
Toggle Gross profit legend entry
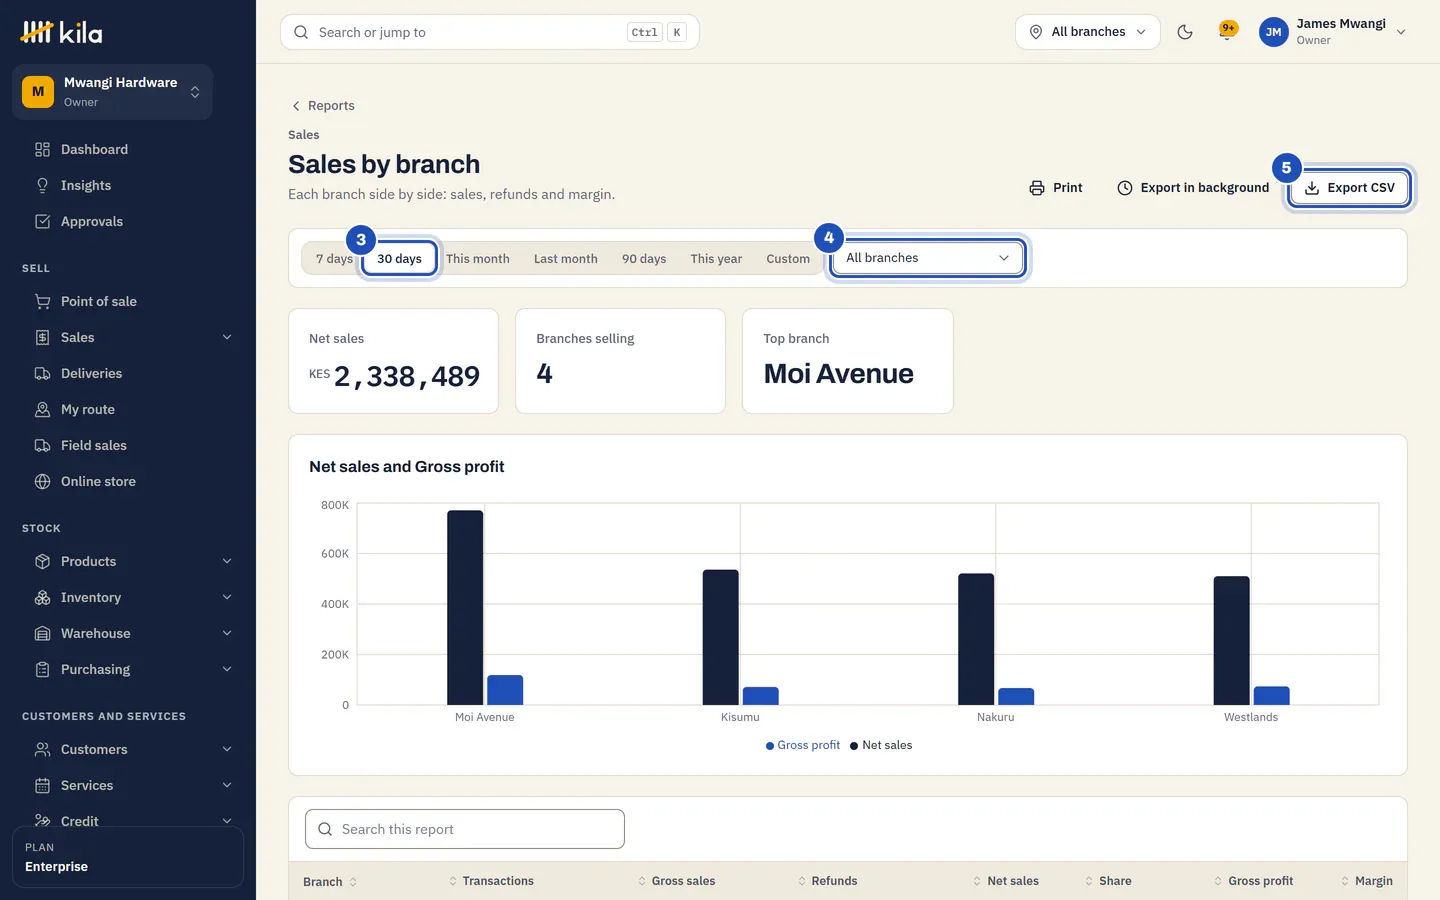803,746
